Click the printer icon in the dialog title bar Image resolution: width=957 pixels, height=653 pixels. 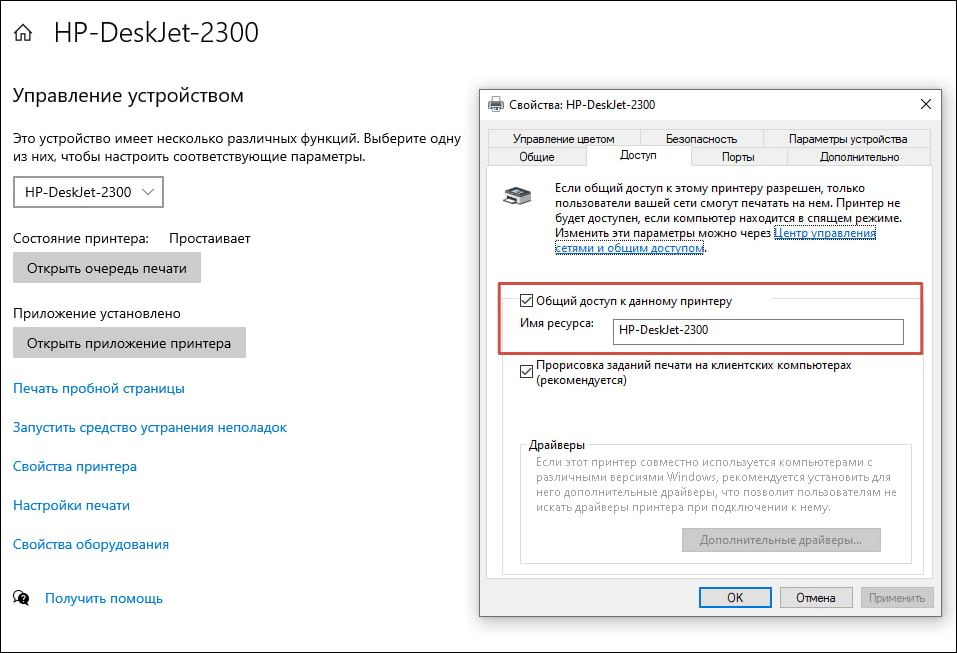(495, 104)
